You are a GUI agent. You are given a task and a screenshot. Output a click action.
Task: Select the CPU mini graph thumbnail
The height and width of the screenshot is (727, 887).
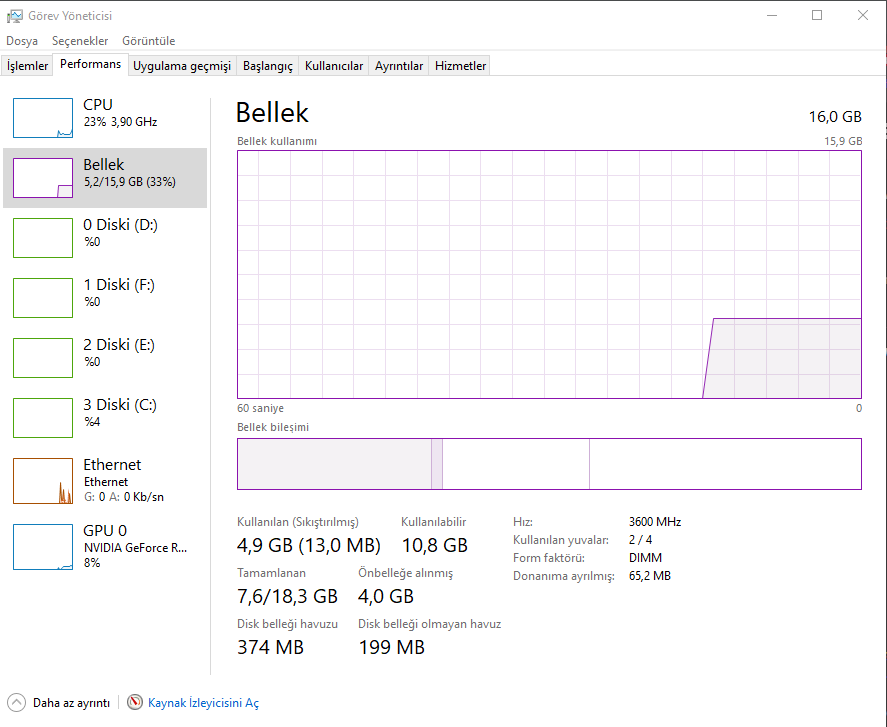pos(43,118)
